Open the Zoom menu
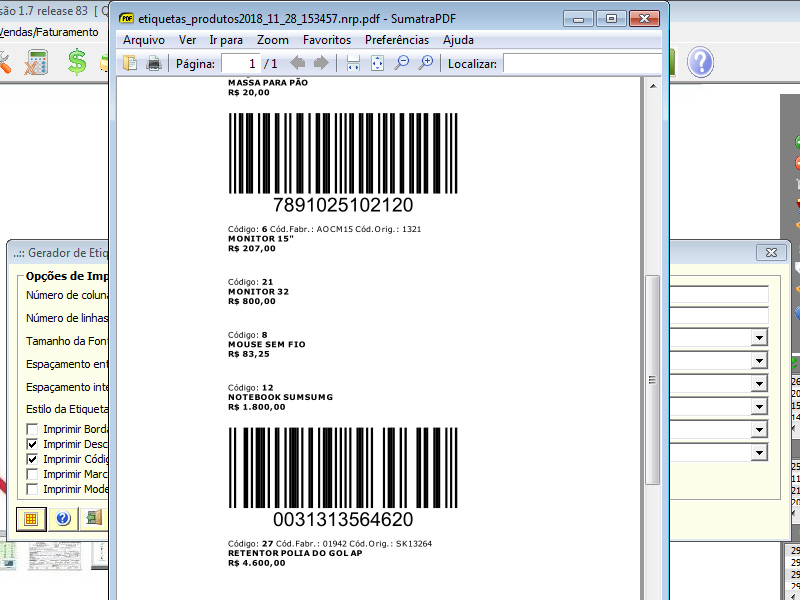Viewport: 800px width, 600px height. point(272,40)
